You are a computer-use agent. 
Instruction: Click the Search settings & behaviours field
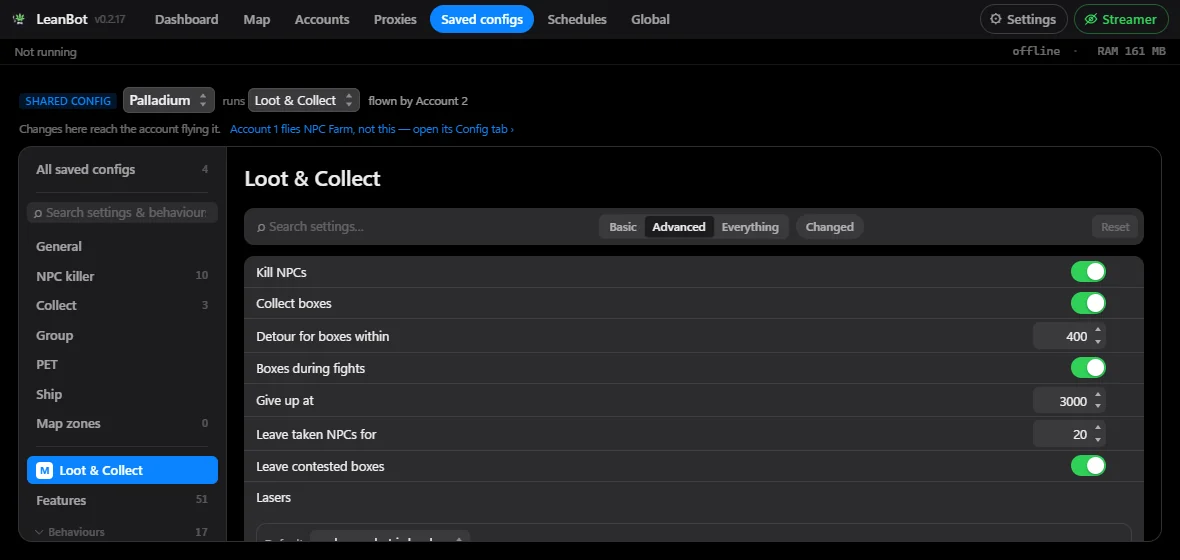[x=123, y=213]
